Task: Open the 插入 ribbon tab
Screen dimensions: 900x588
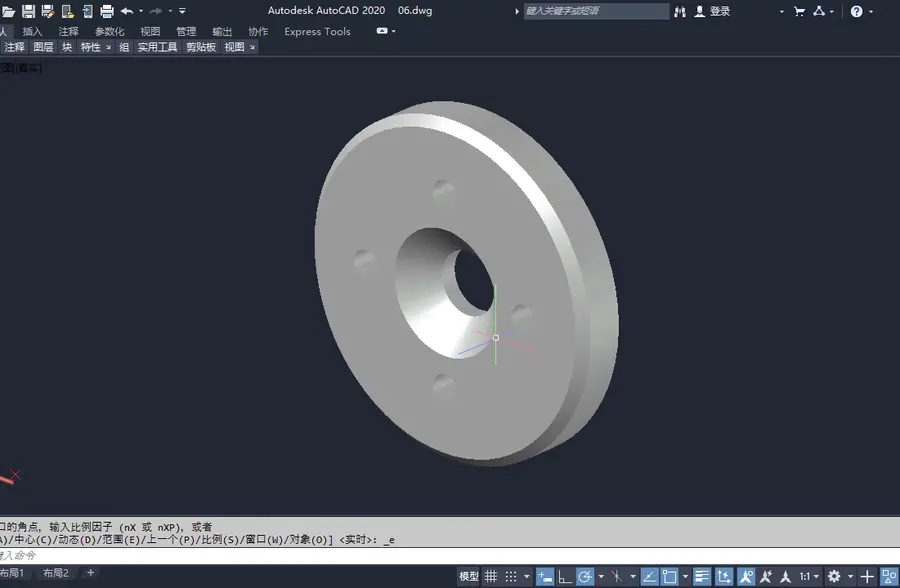Action: click(x=32, y=32)
